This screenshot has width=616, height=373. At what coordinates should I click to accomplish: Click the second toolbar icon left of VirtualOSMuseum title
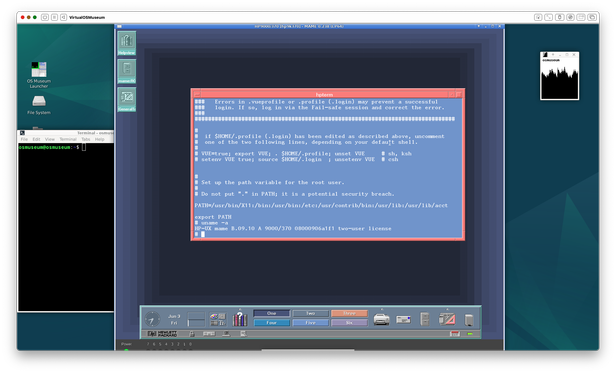coord(54,17)
